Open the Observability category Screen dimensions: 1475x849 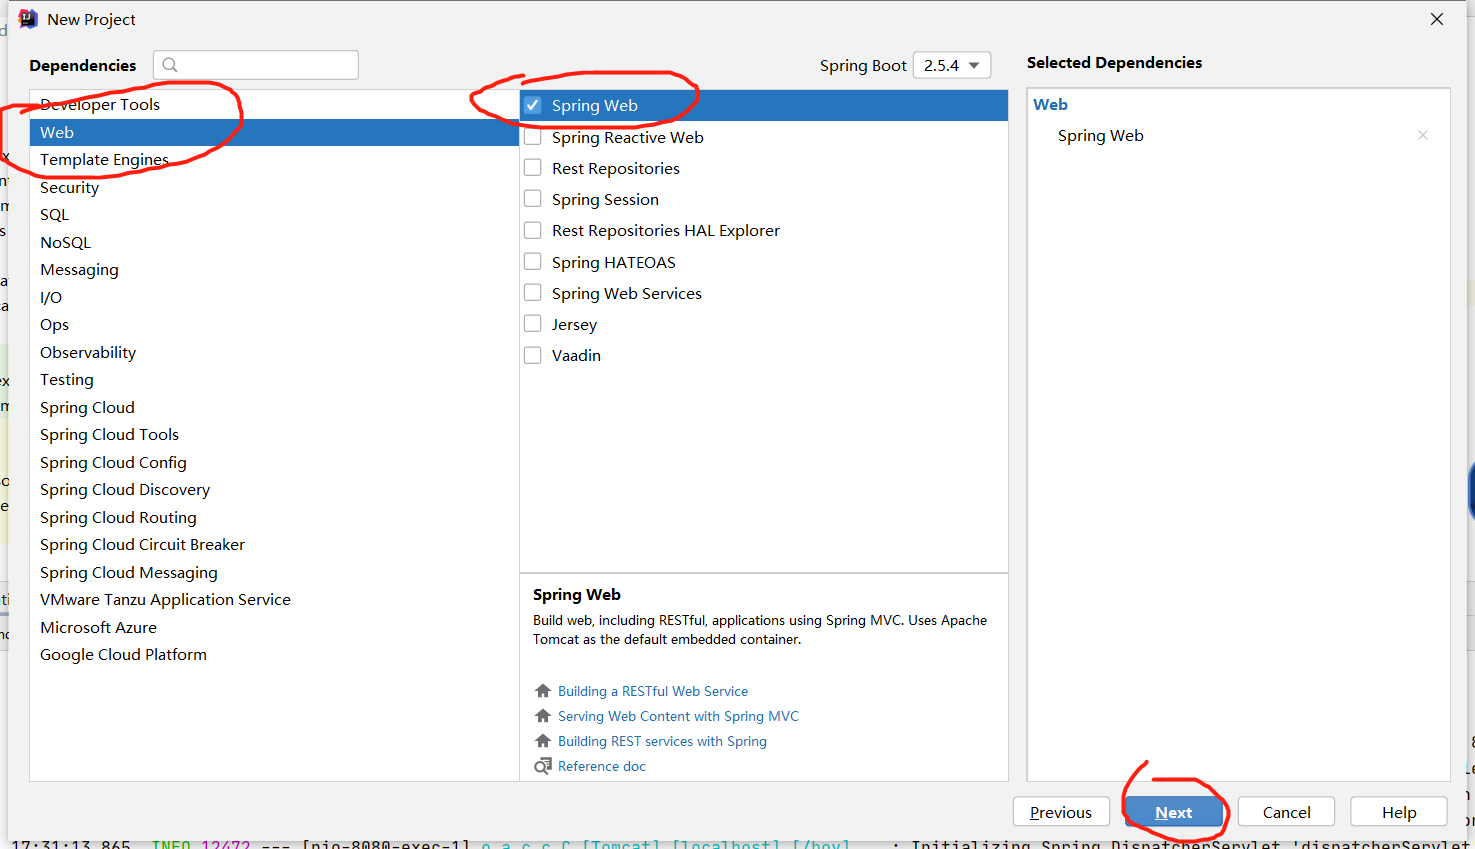point(274,352)
